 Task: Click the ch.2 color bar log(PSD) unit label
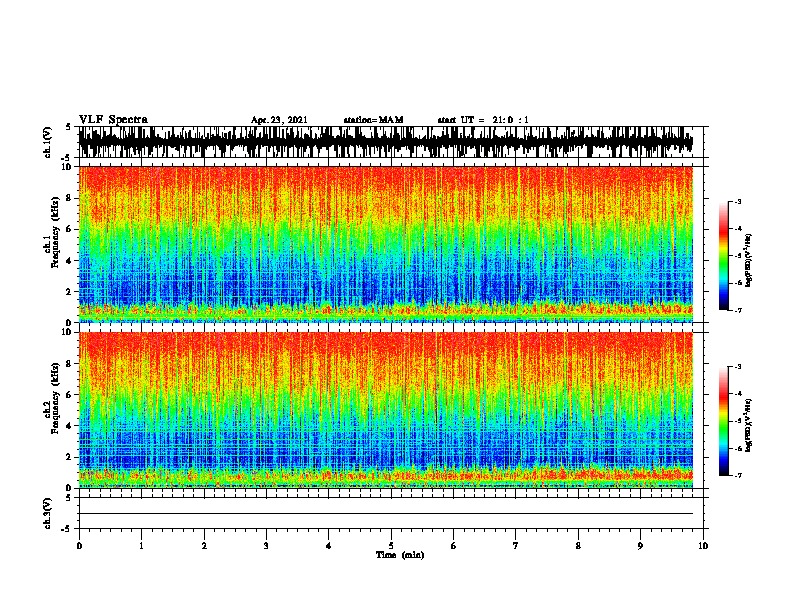pyautogui.click(x=749, y=425)
